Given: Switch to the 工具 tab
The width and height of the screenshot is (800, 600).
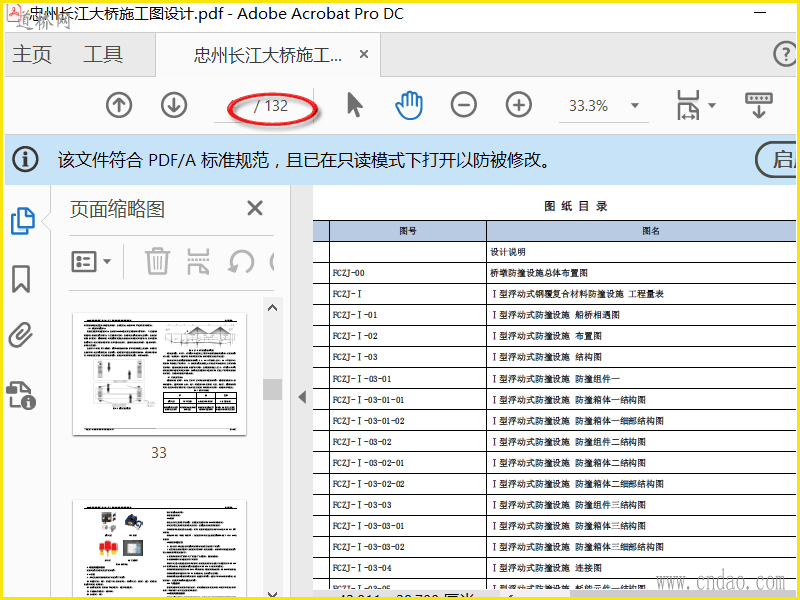Looking at the screenshot, I should (x=103, y=54).
